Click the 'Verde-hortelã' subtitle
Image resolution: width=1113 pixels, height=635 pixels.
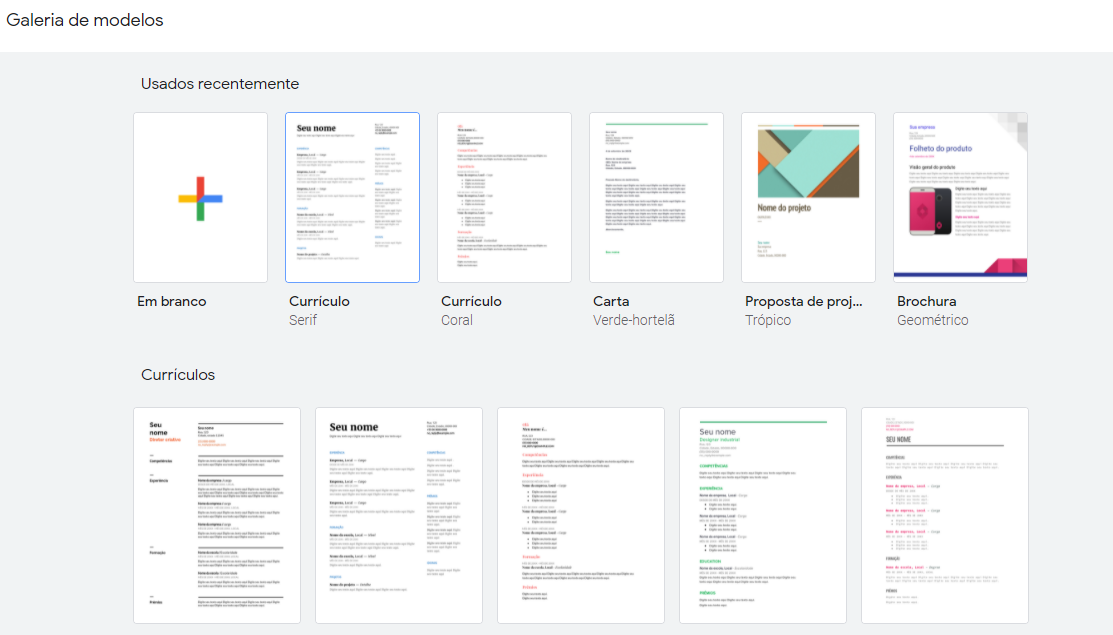tap(634, 320)
